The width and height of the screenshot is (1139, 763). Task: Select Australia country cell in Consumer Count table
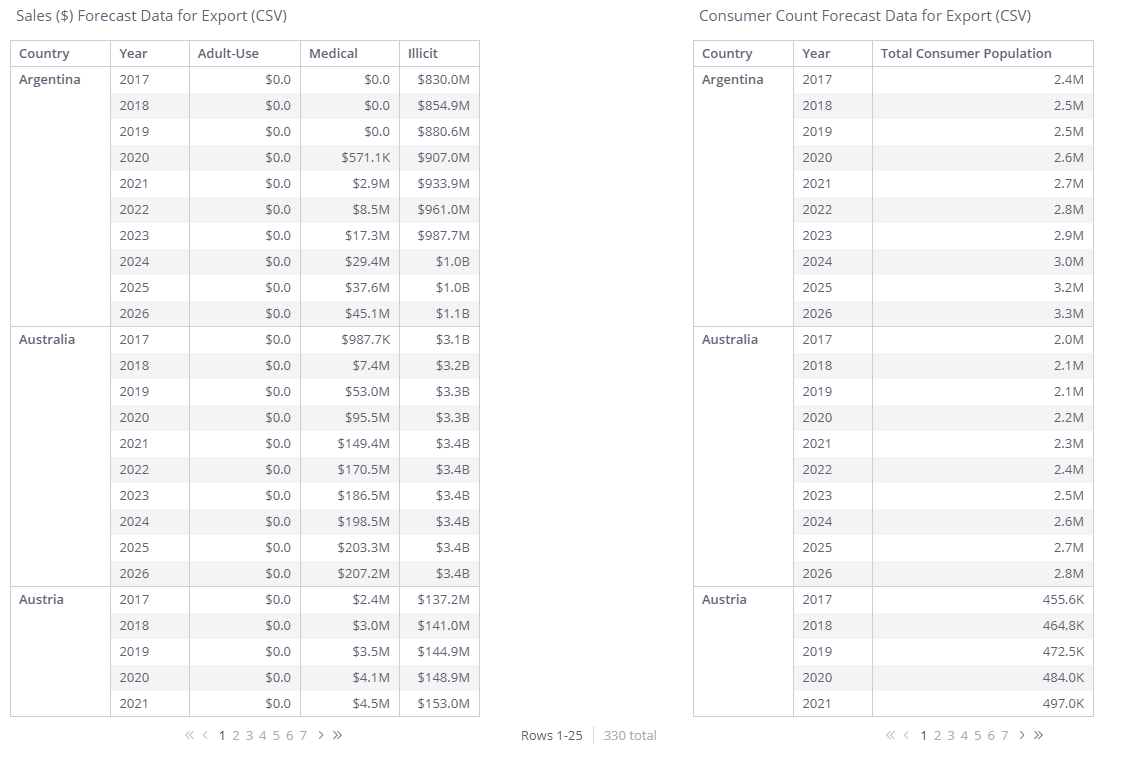(x=730, y=340)
